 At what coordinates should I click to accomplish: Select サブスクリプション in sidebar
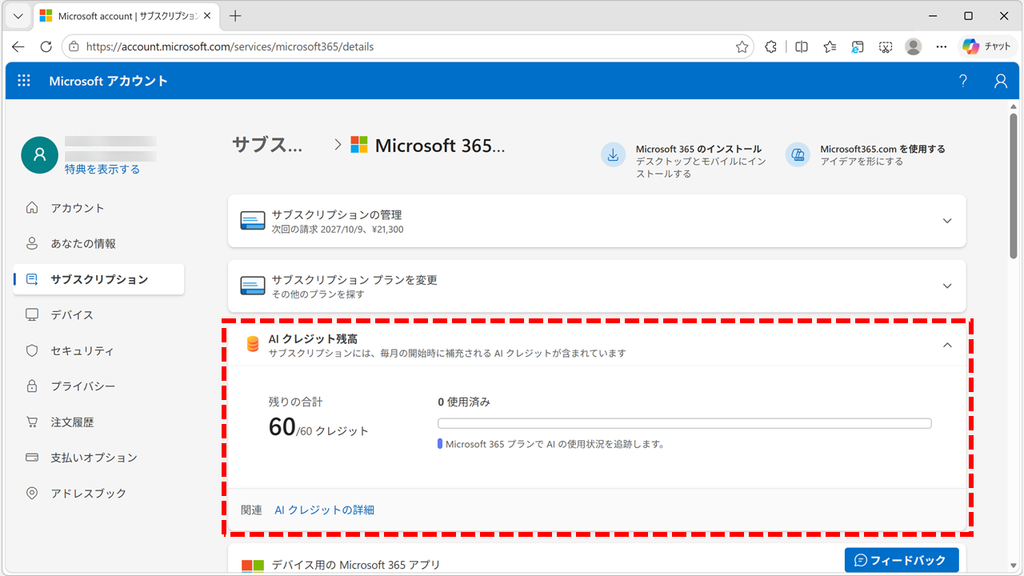[99, 280]
